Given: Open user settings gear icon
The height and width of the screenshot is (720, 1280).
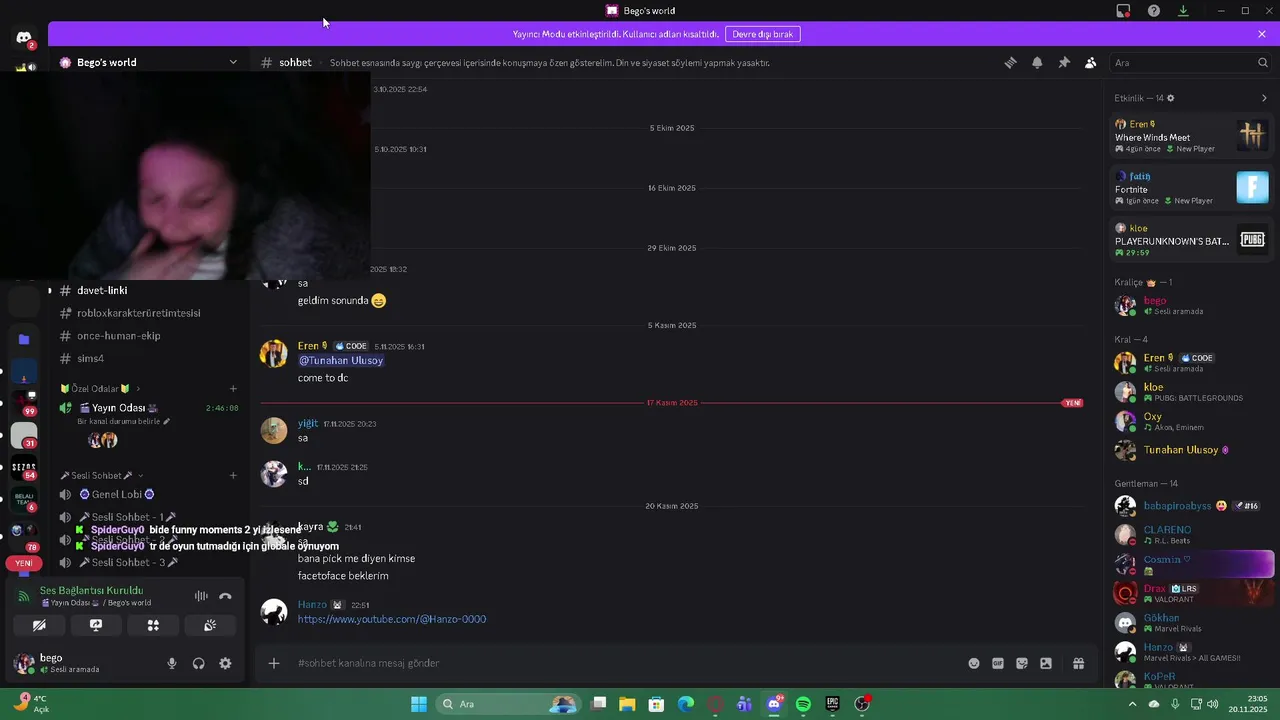Looking at the screenshot, I should point(225,663).
